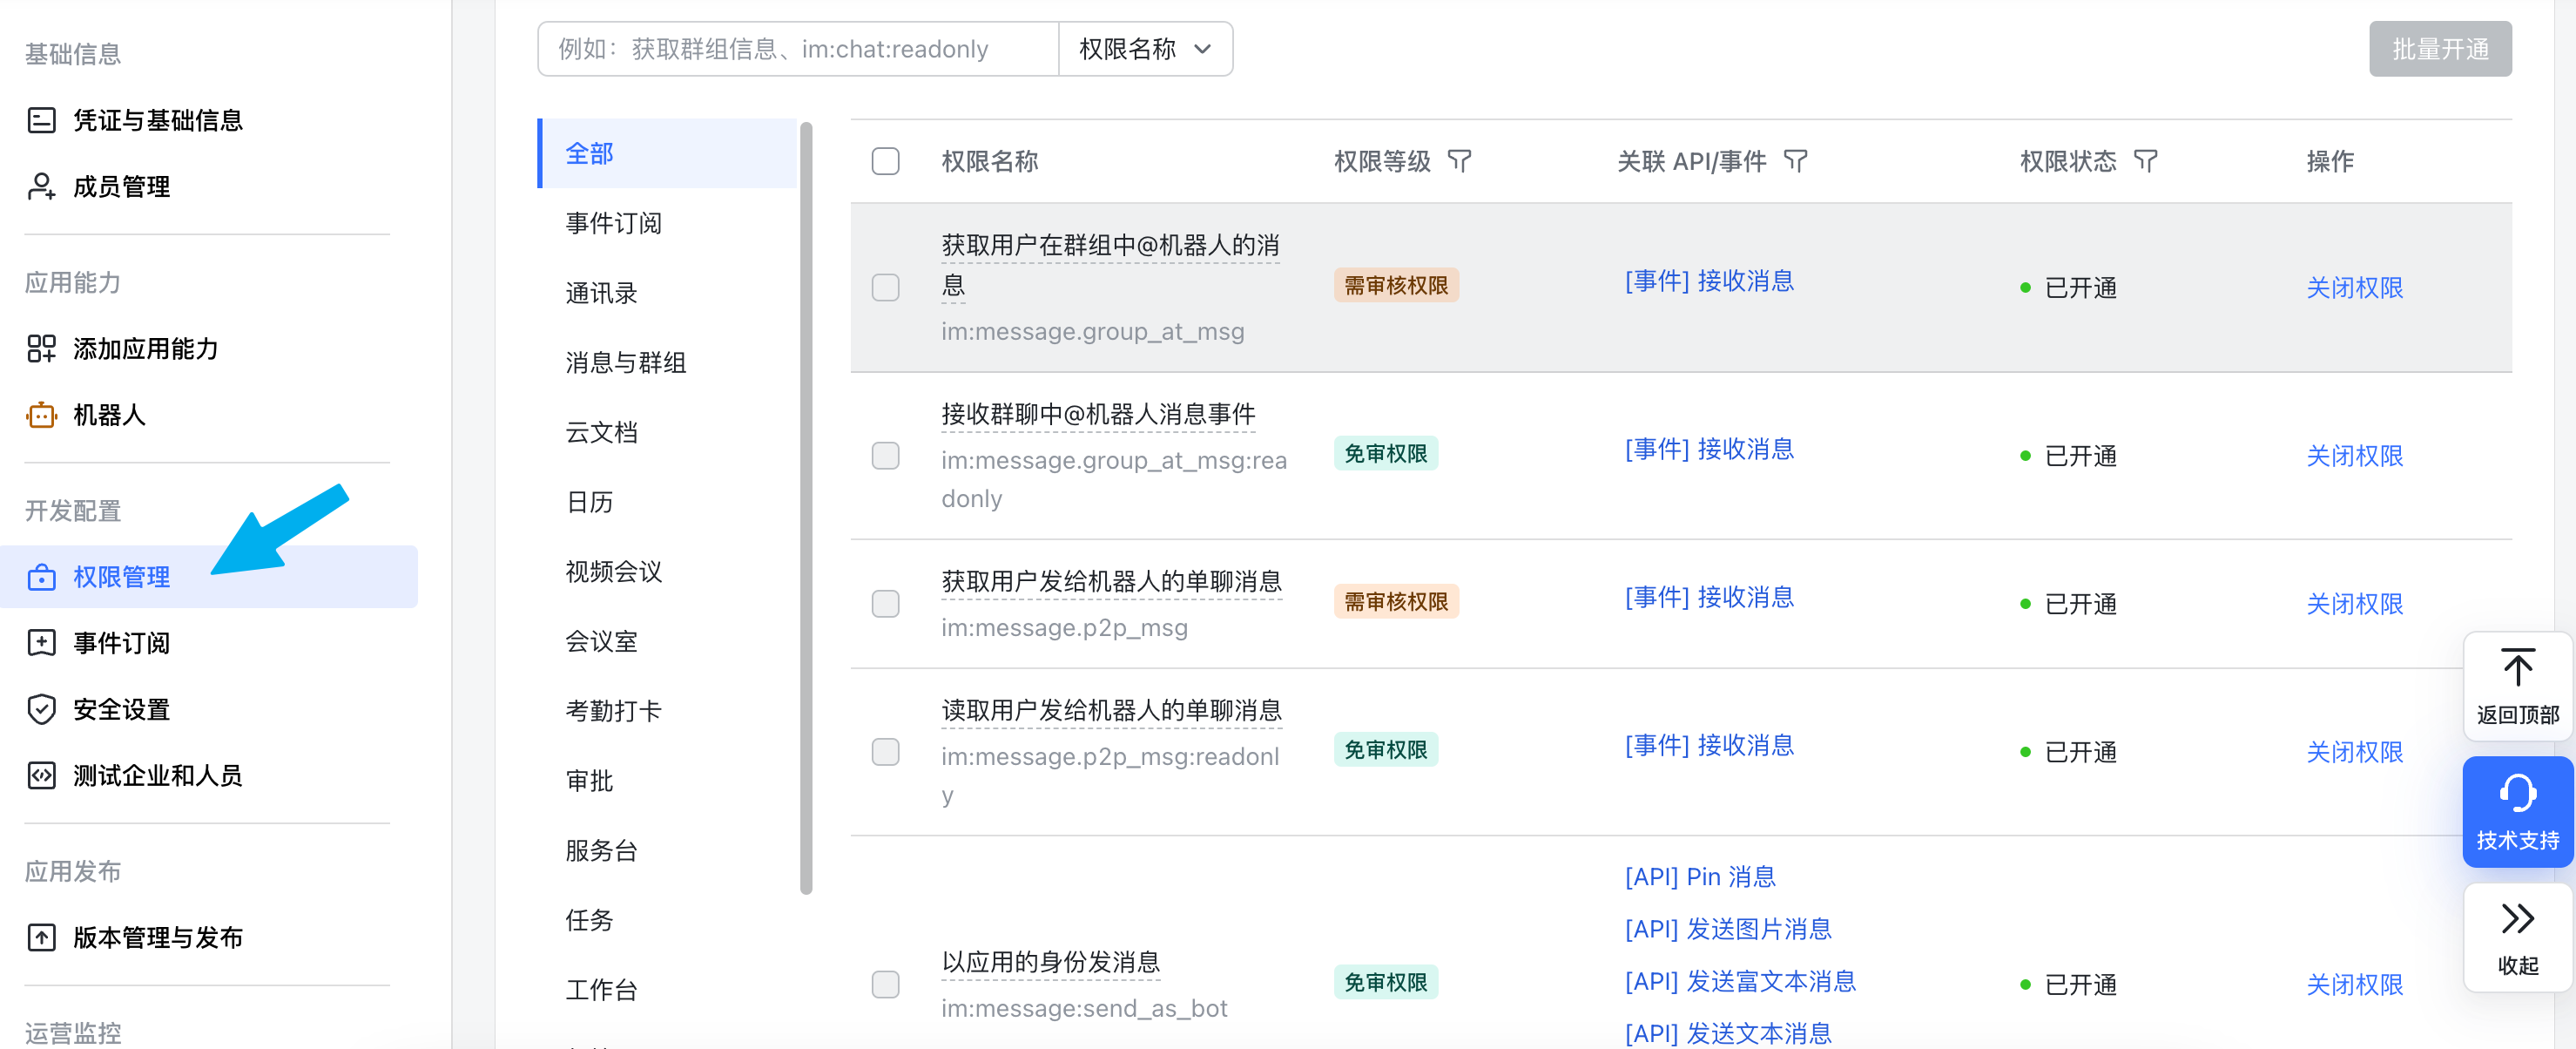Open 安全设置 via its shield icon
Image resolution: width=2576 pixels, height=1049 pixels.
[41, 709]
